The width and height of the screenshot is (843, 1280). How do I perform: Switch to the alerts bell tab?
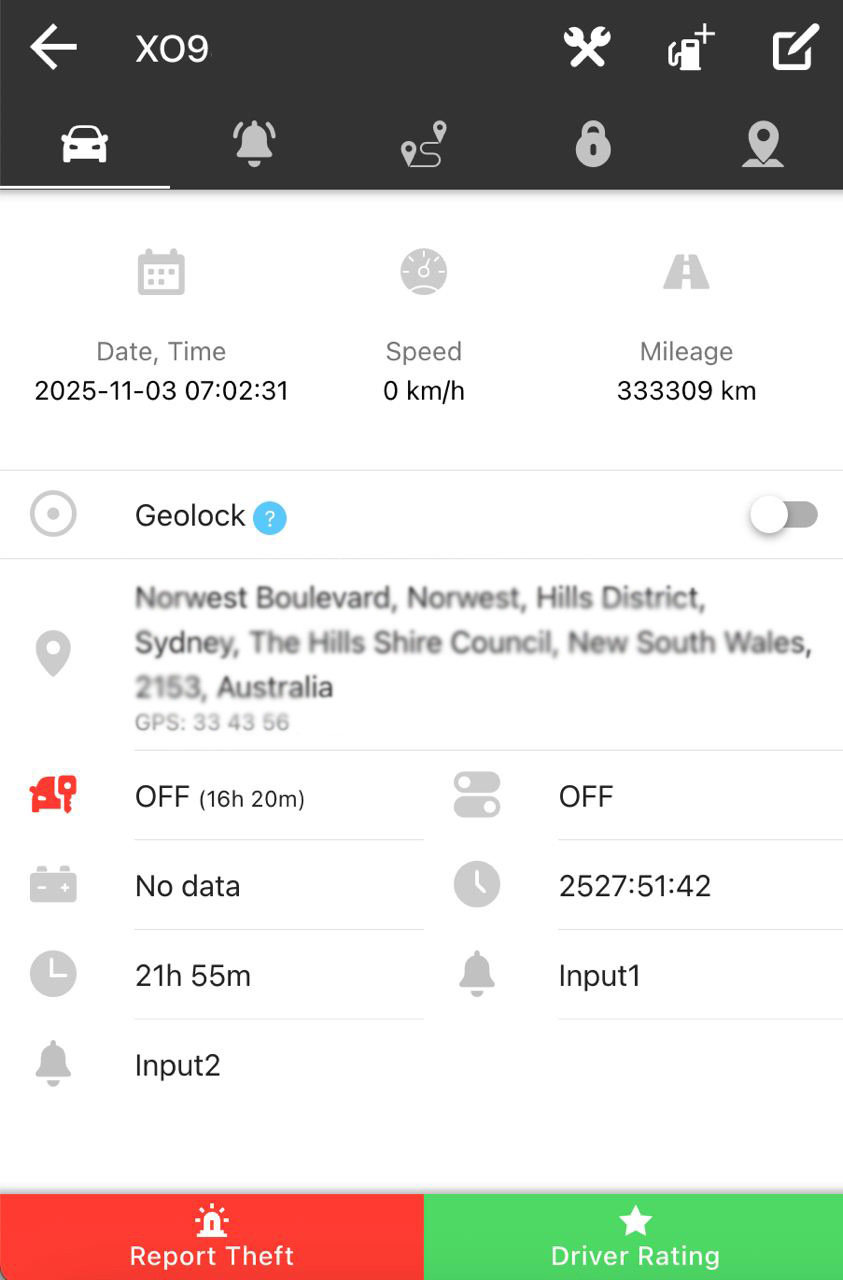click(254, 144)
